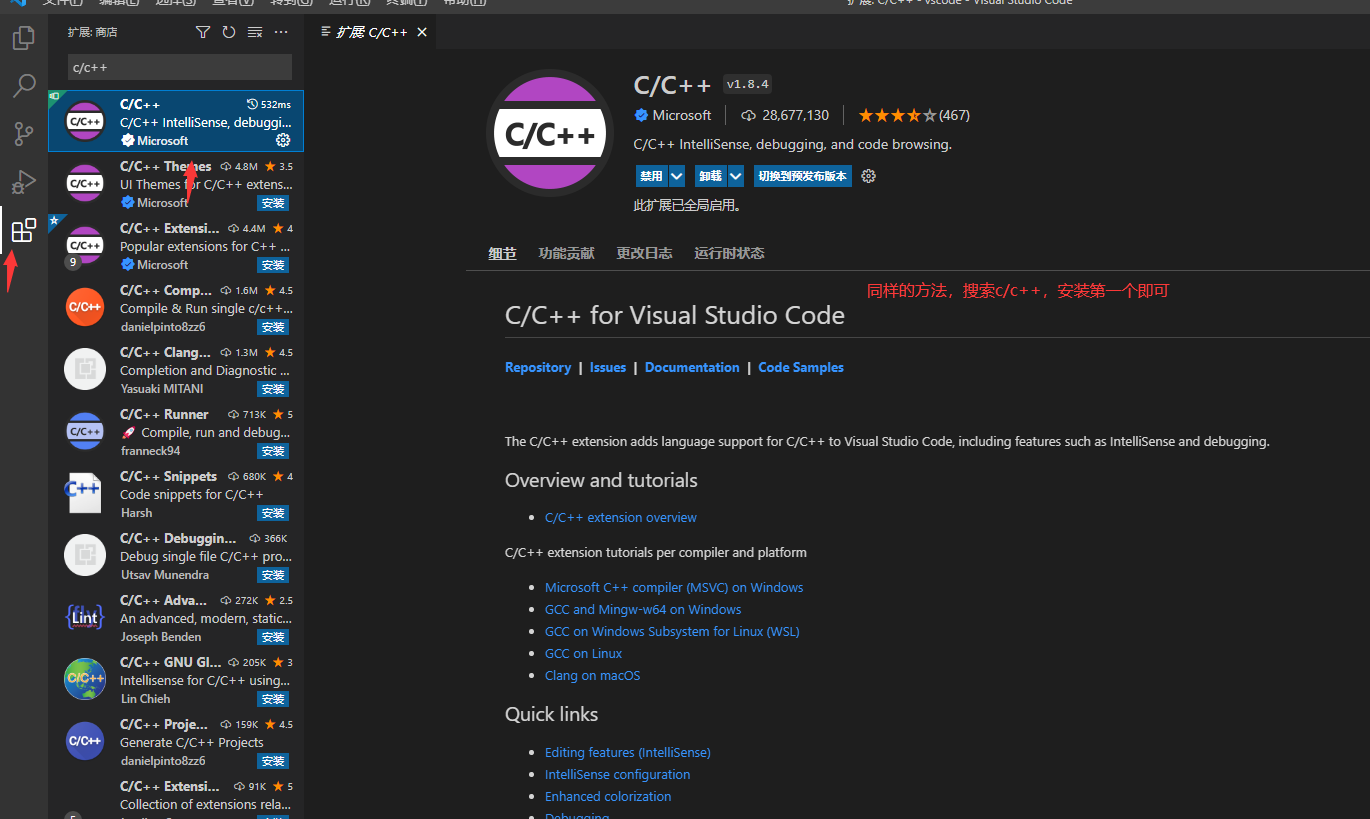
Task: Open GCC on Linux link
Action: (583, 653)
